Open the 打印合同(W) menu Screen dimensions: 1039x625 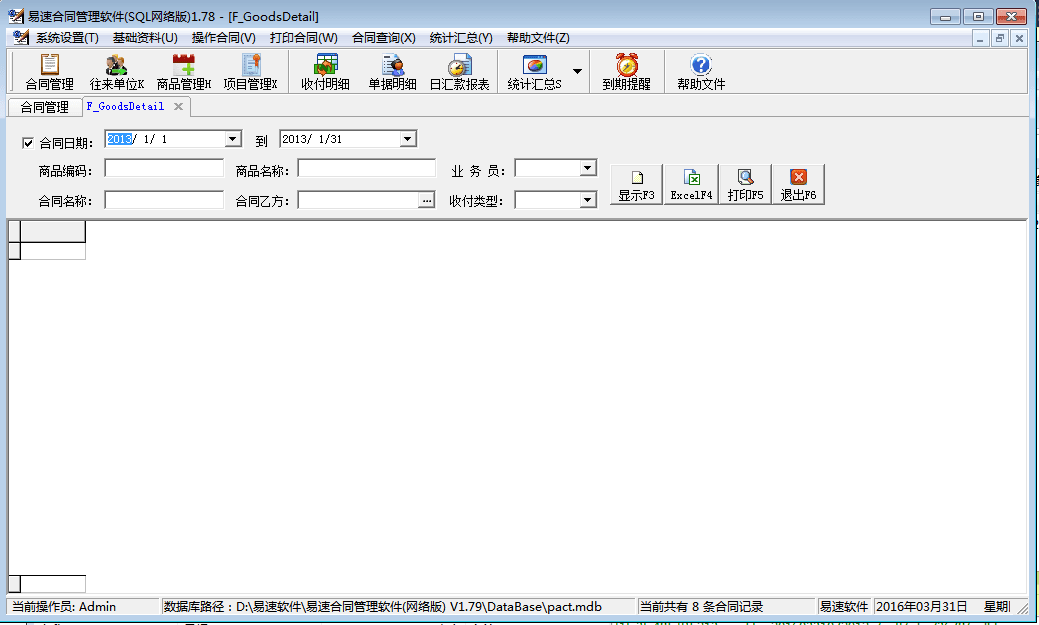click(303, 38)
